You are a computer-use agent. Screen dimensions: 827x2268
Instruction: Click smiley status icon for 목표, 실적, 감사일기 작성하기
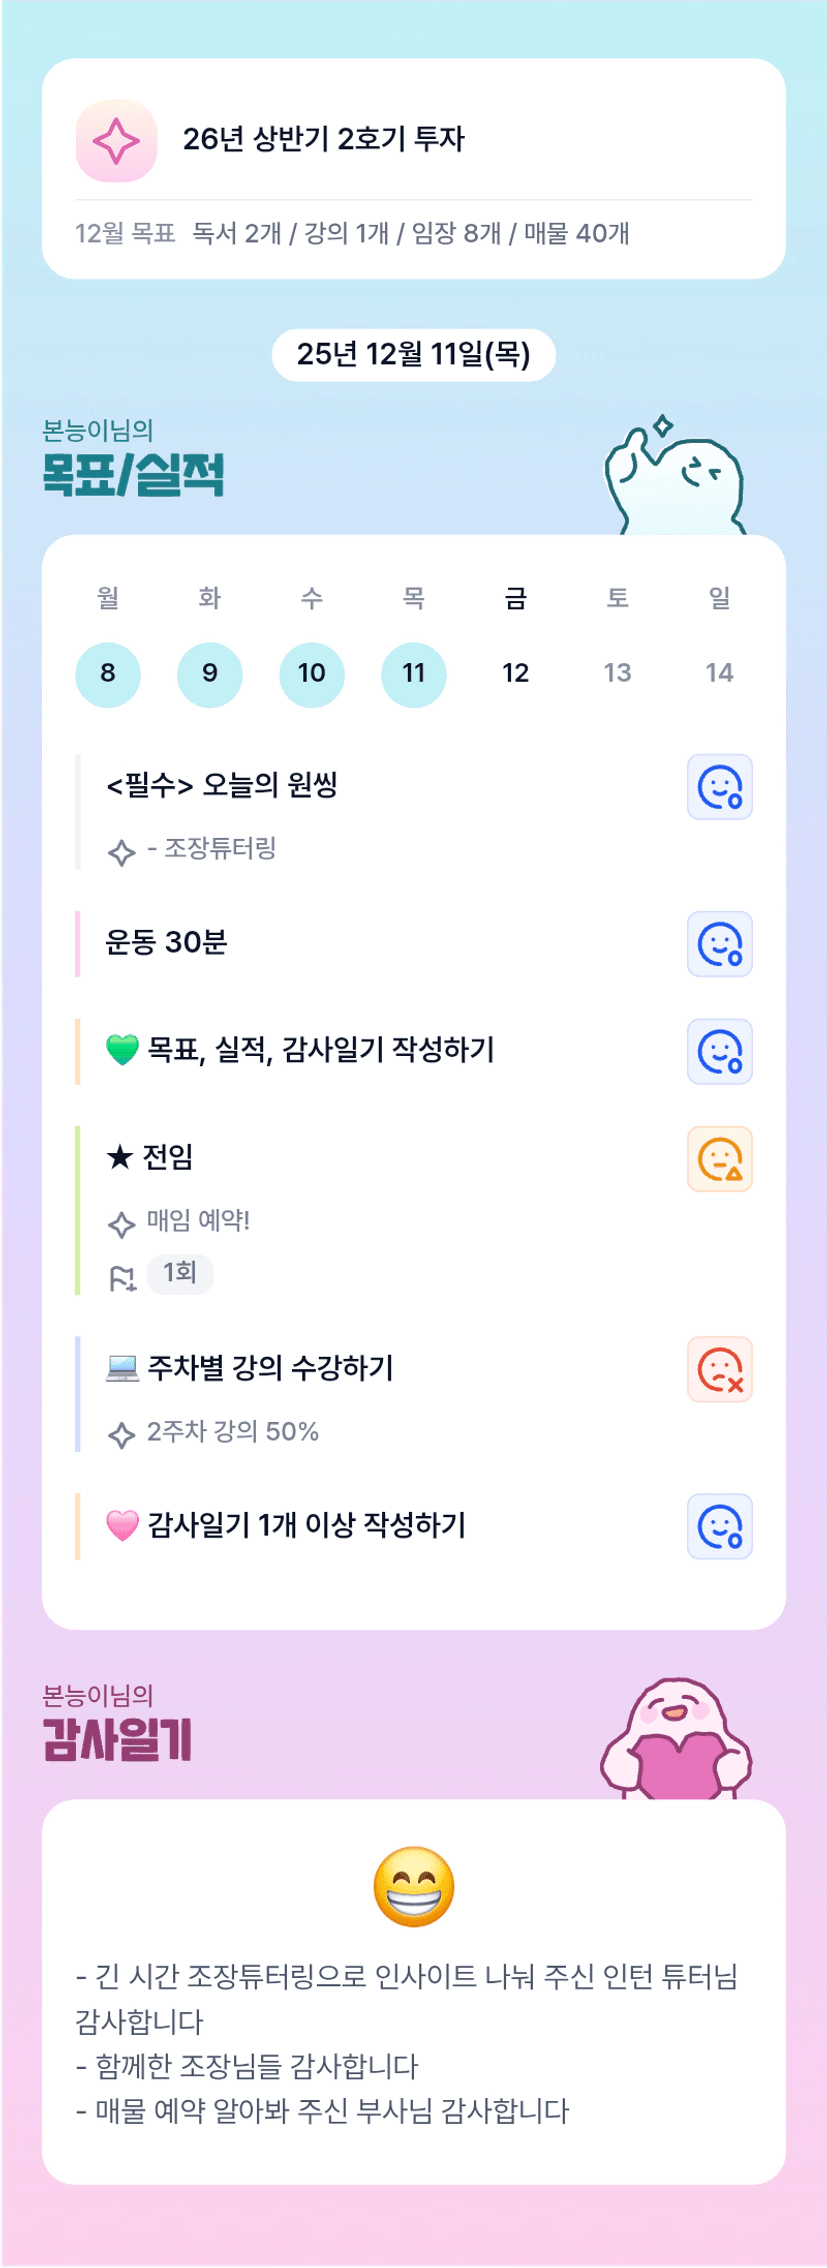(719, 1052)
